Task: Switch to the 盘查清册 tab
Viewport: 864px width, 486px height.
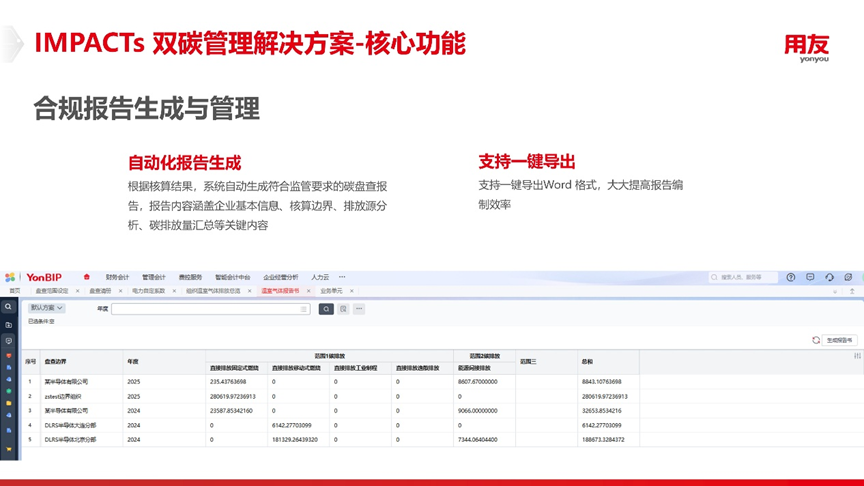Action: click(x=100, y=291)
